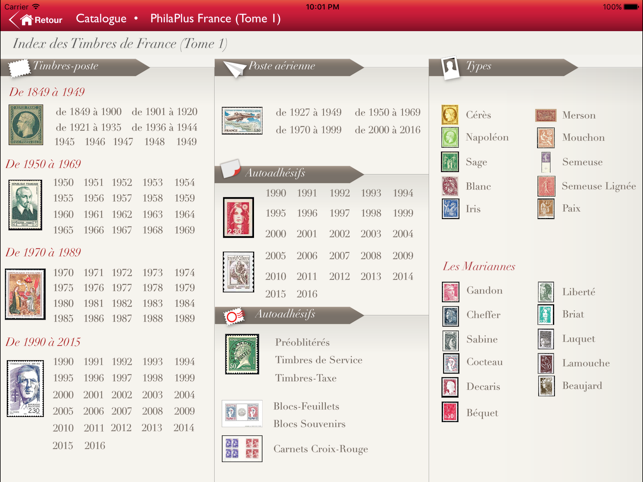Select year 1958 in Timbres-poste
This screenshot has height=482, width=643.
(153, 198)
